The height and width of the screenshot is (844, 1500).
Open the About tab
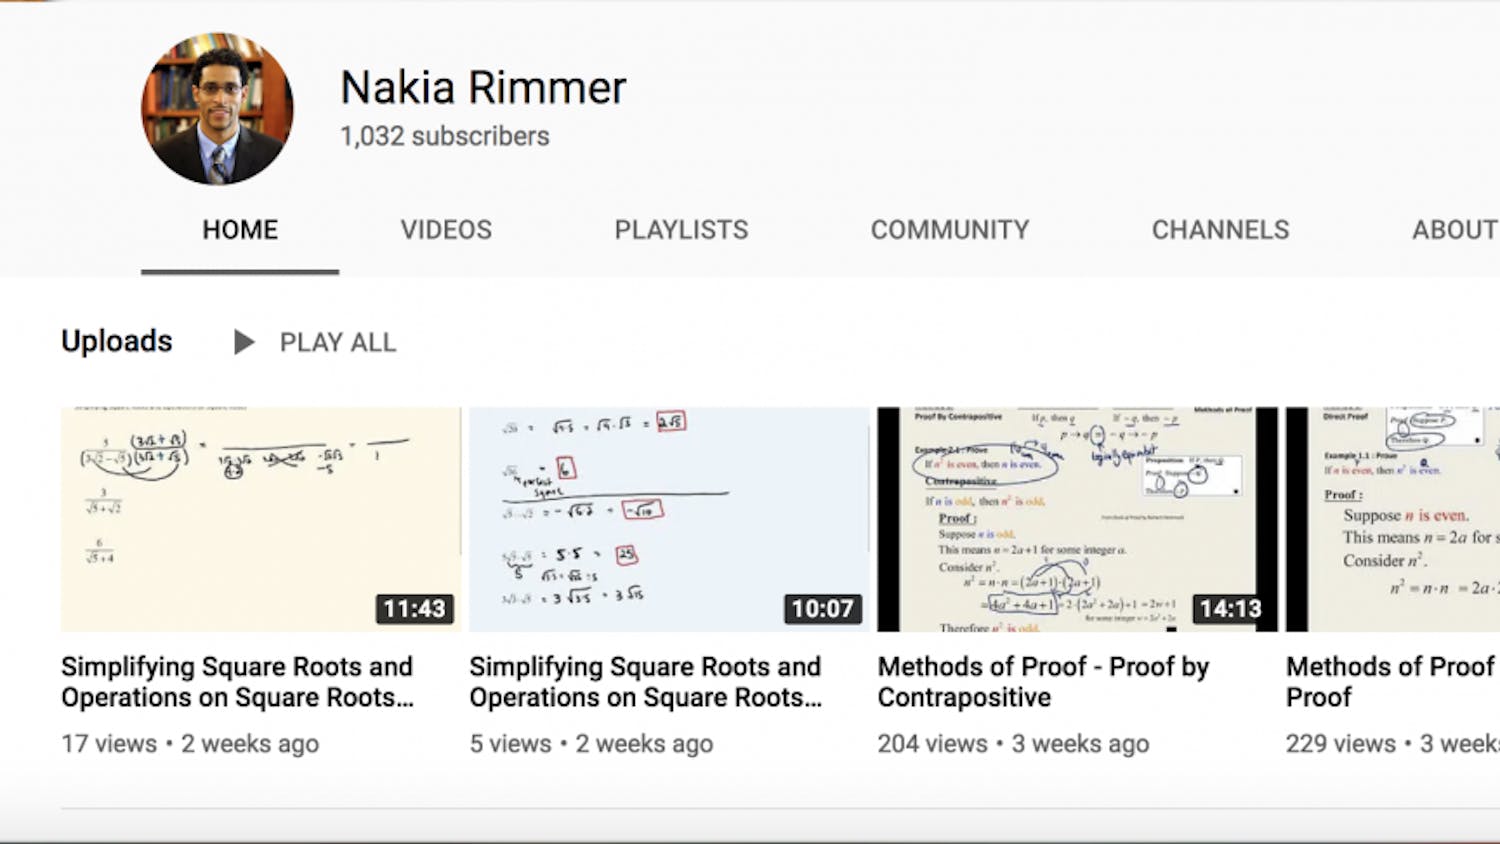pyautogui.click(x=1454, y=230)
